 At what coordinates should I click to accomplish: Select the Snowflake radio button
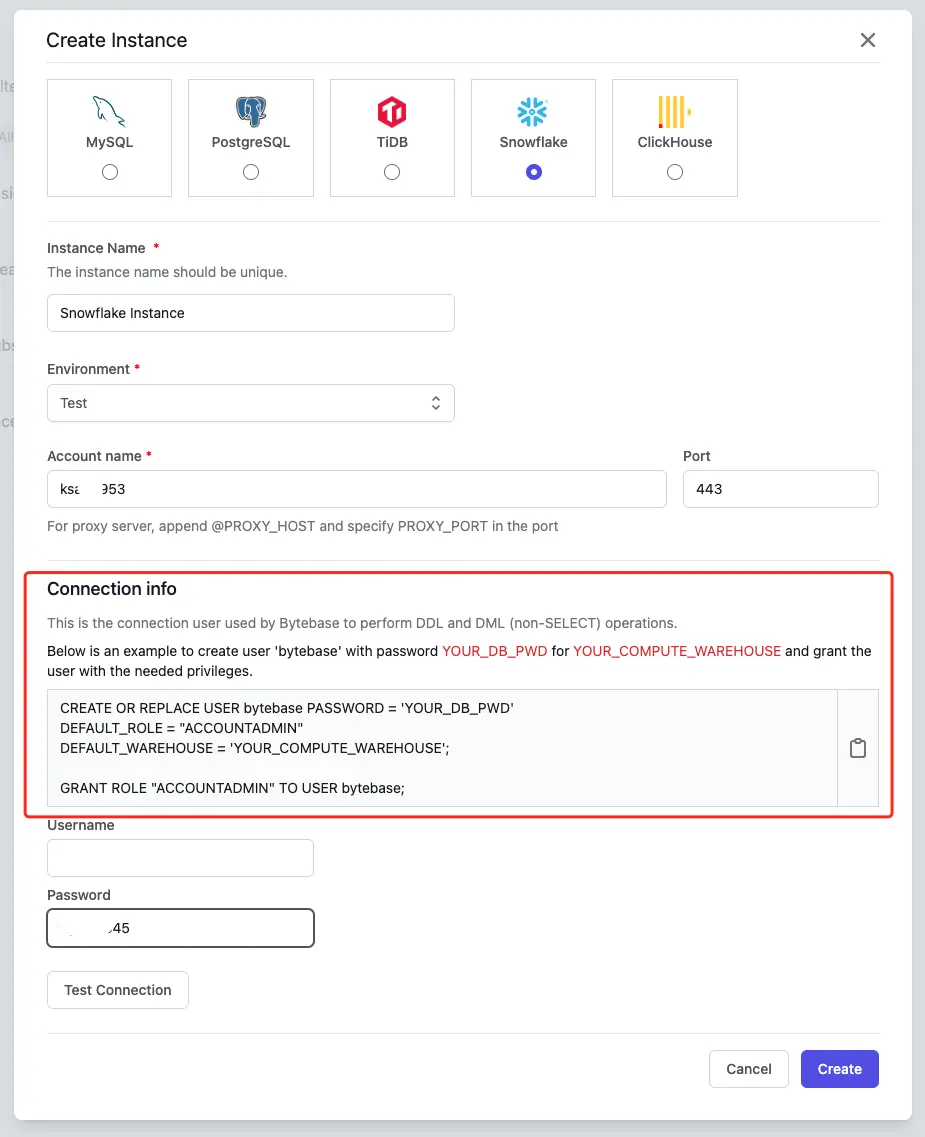534,172
